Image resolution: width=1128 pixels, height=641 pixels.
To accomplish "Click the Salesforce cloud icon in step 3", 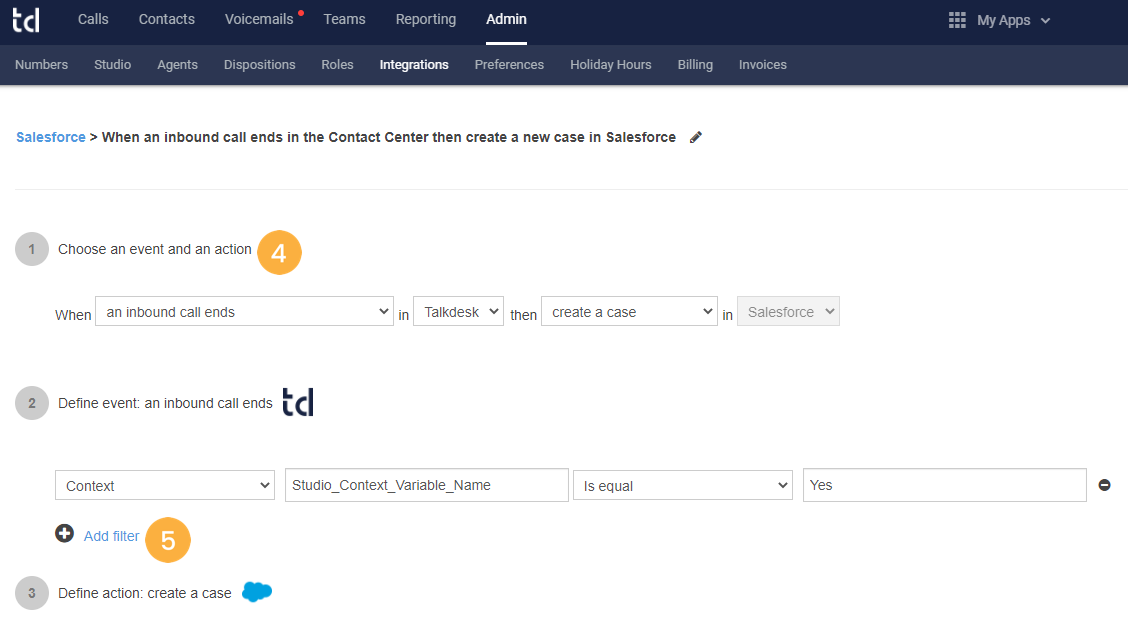I will (x=257, y=592).
